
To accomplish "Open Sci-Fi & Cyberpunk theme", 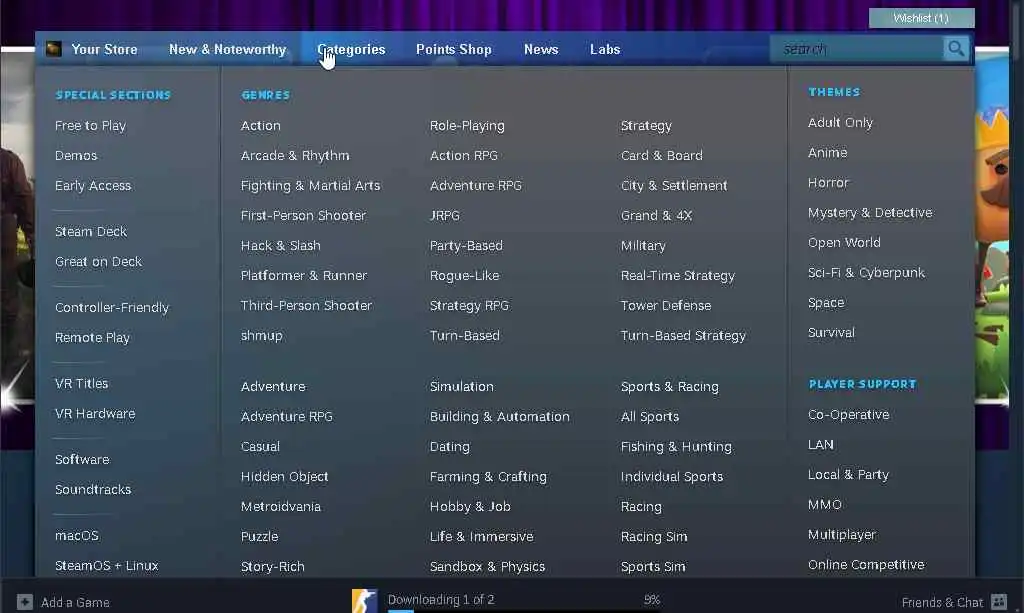I will (866, 273).
